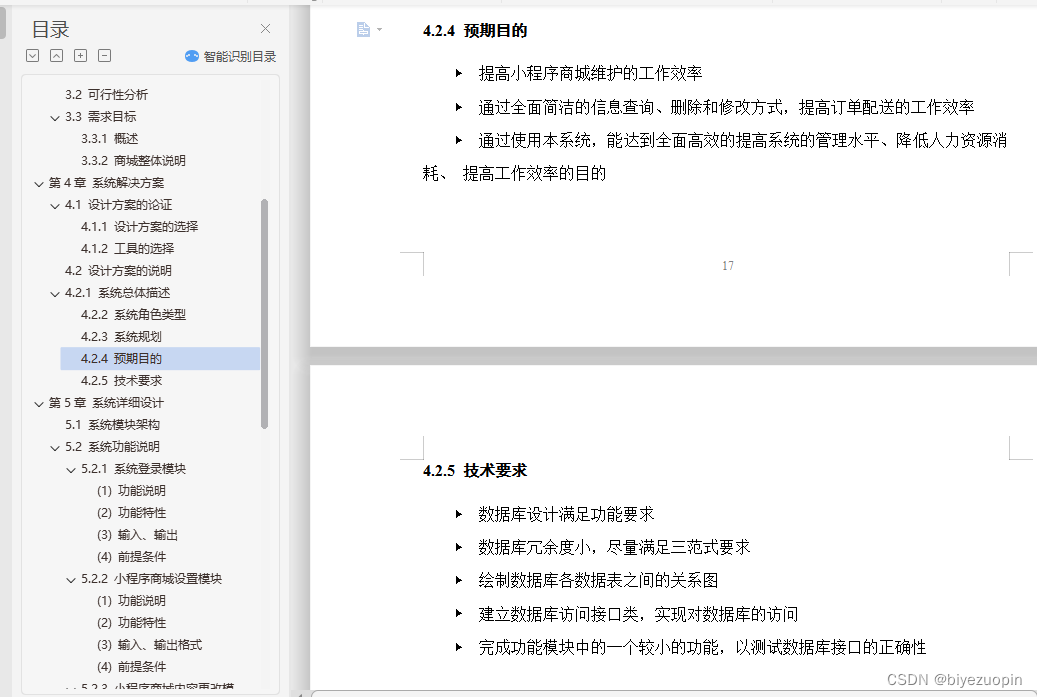This screenshot has height=697, width=1037.
Task: Click the 4.2.4 预期目的 heading in the document
Action: point(475,30)
